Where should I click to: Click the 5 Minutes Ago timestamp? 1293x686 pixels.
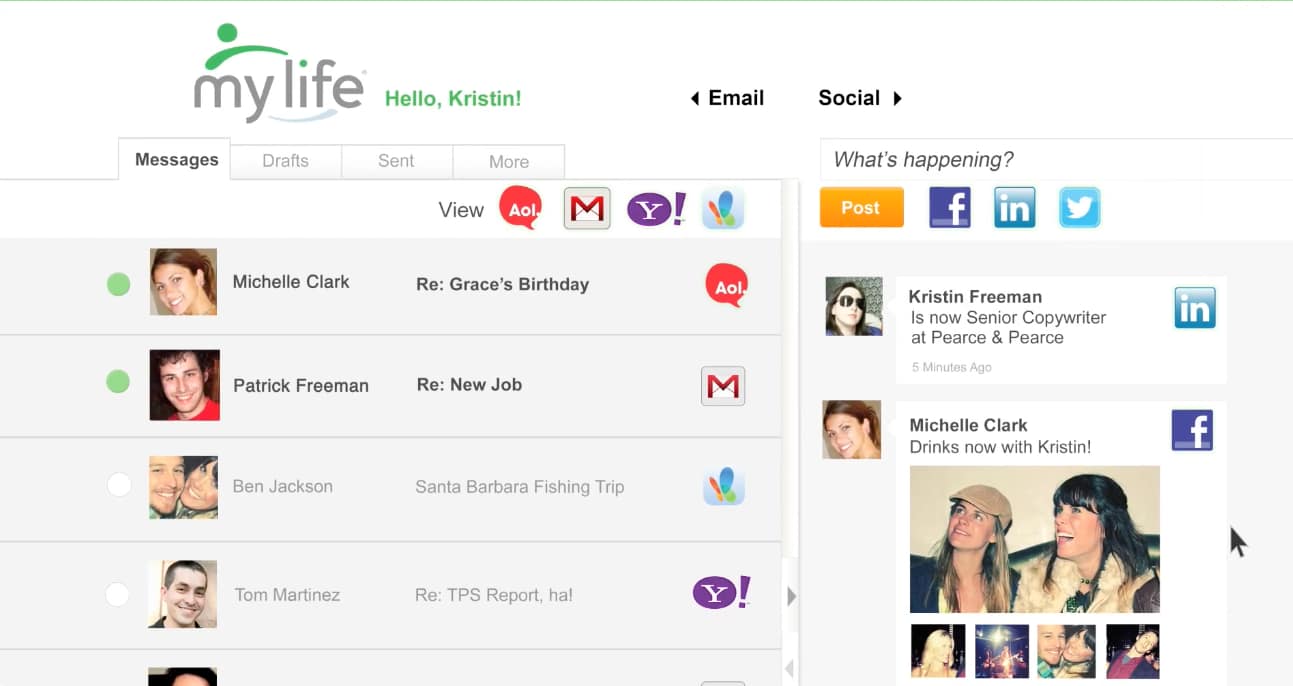951,367
